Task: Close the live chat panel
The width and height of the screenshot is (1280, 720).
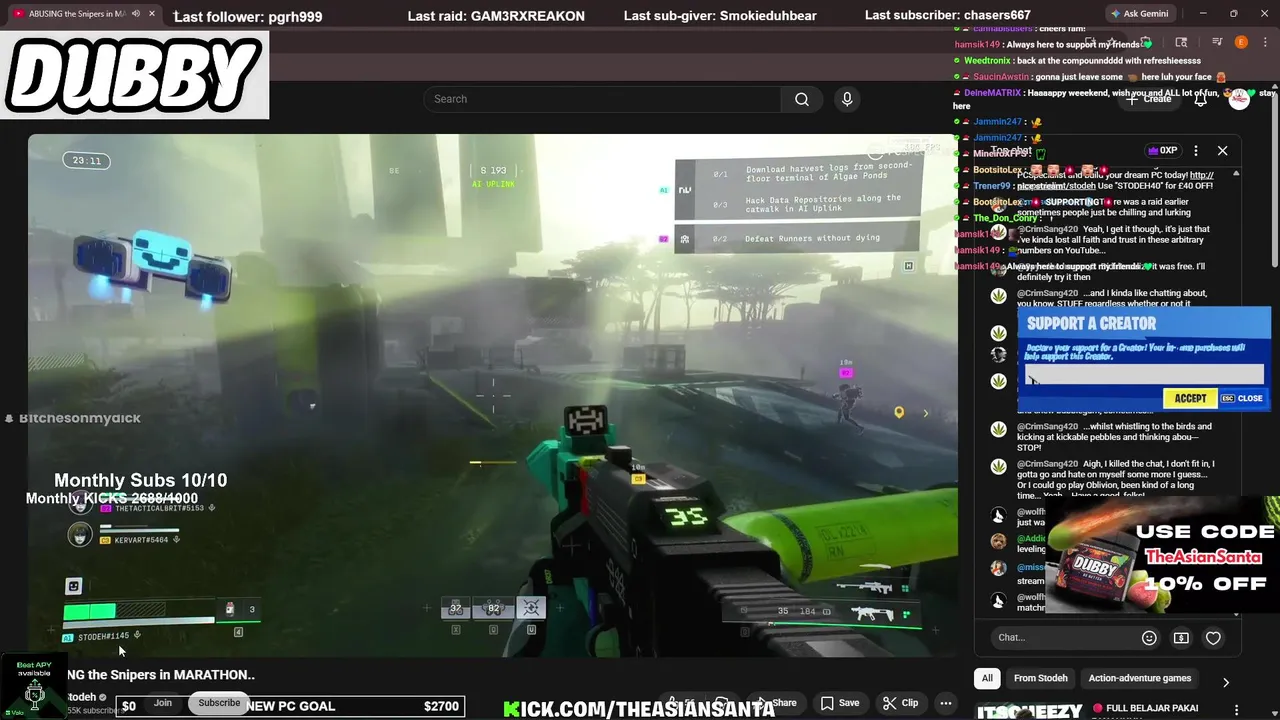Action: pos(1222,150)
